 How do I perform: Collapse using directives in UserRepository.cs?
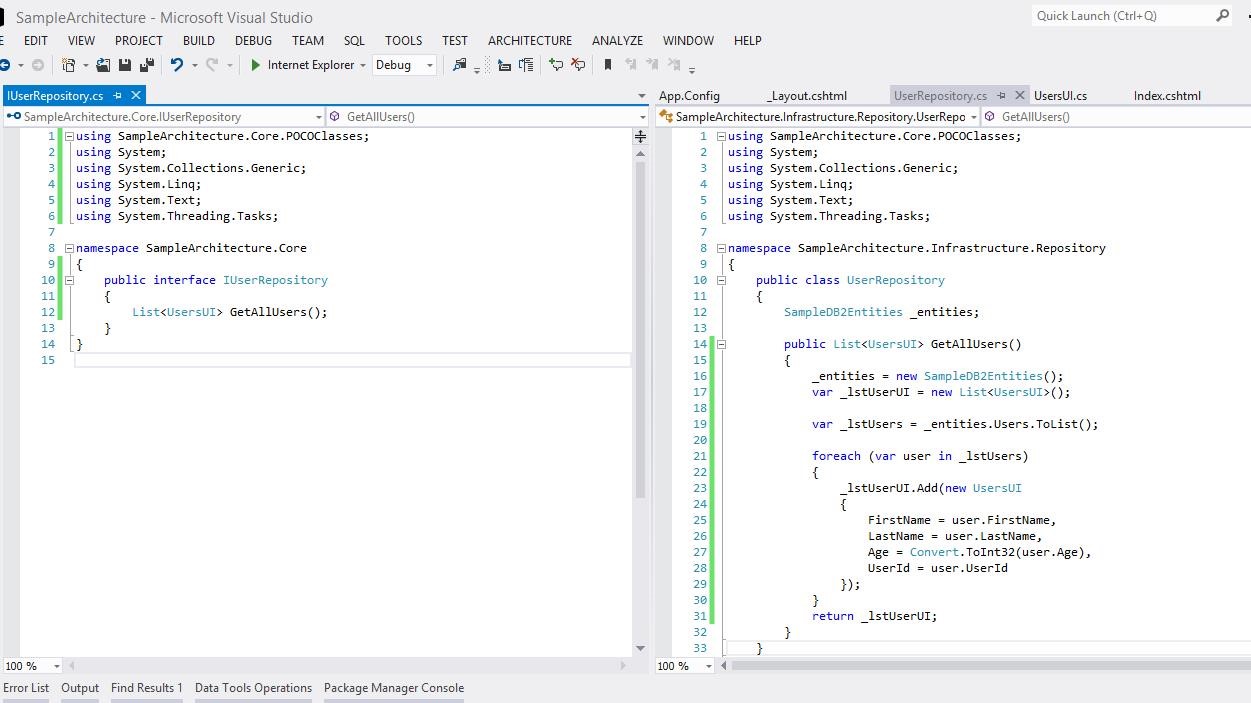point(721,136)
